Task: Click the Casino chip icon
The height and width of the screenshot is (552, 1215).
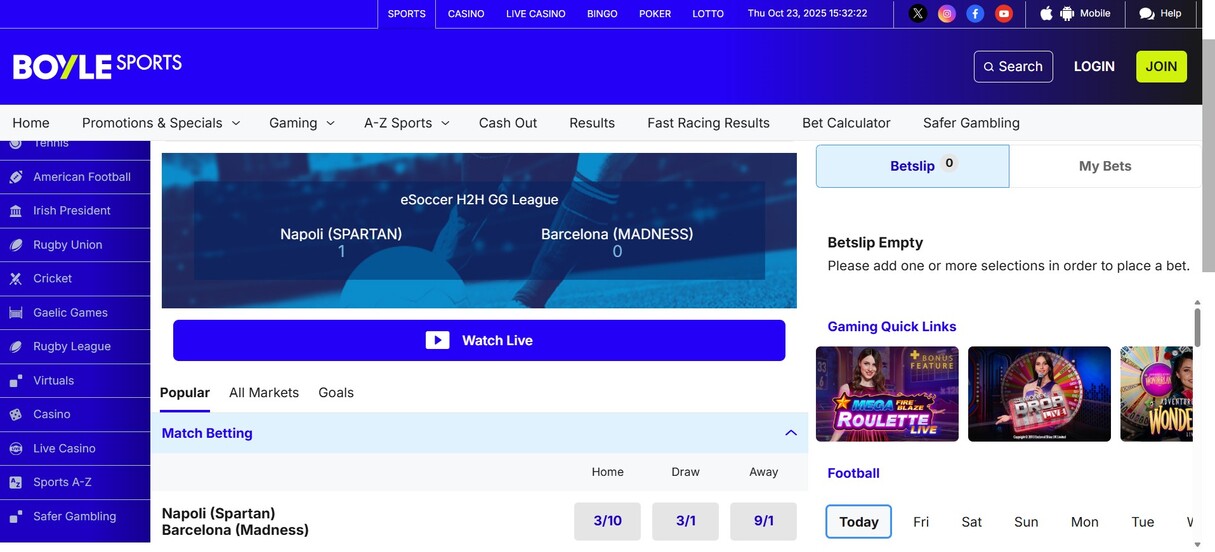Action: click(x=15, y=415)
